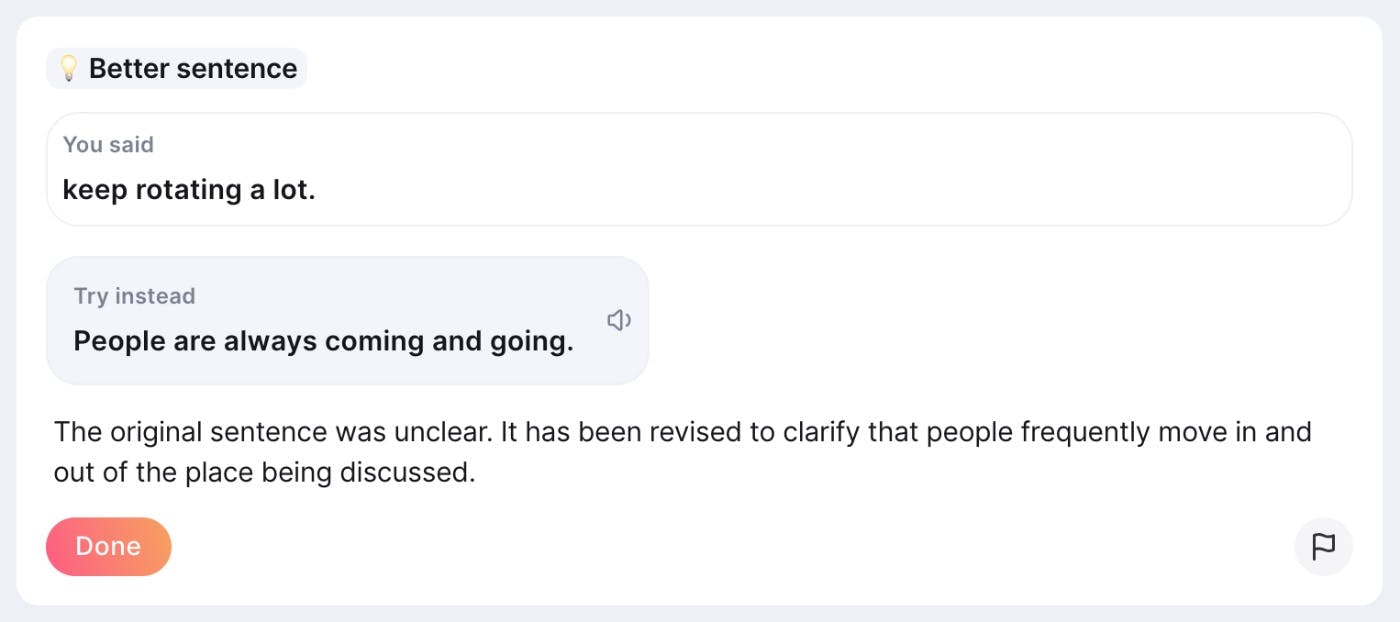Click the flag icon to report feedback
The width and height of the screenshot is (1400, 622).
1323,547
